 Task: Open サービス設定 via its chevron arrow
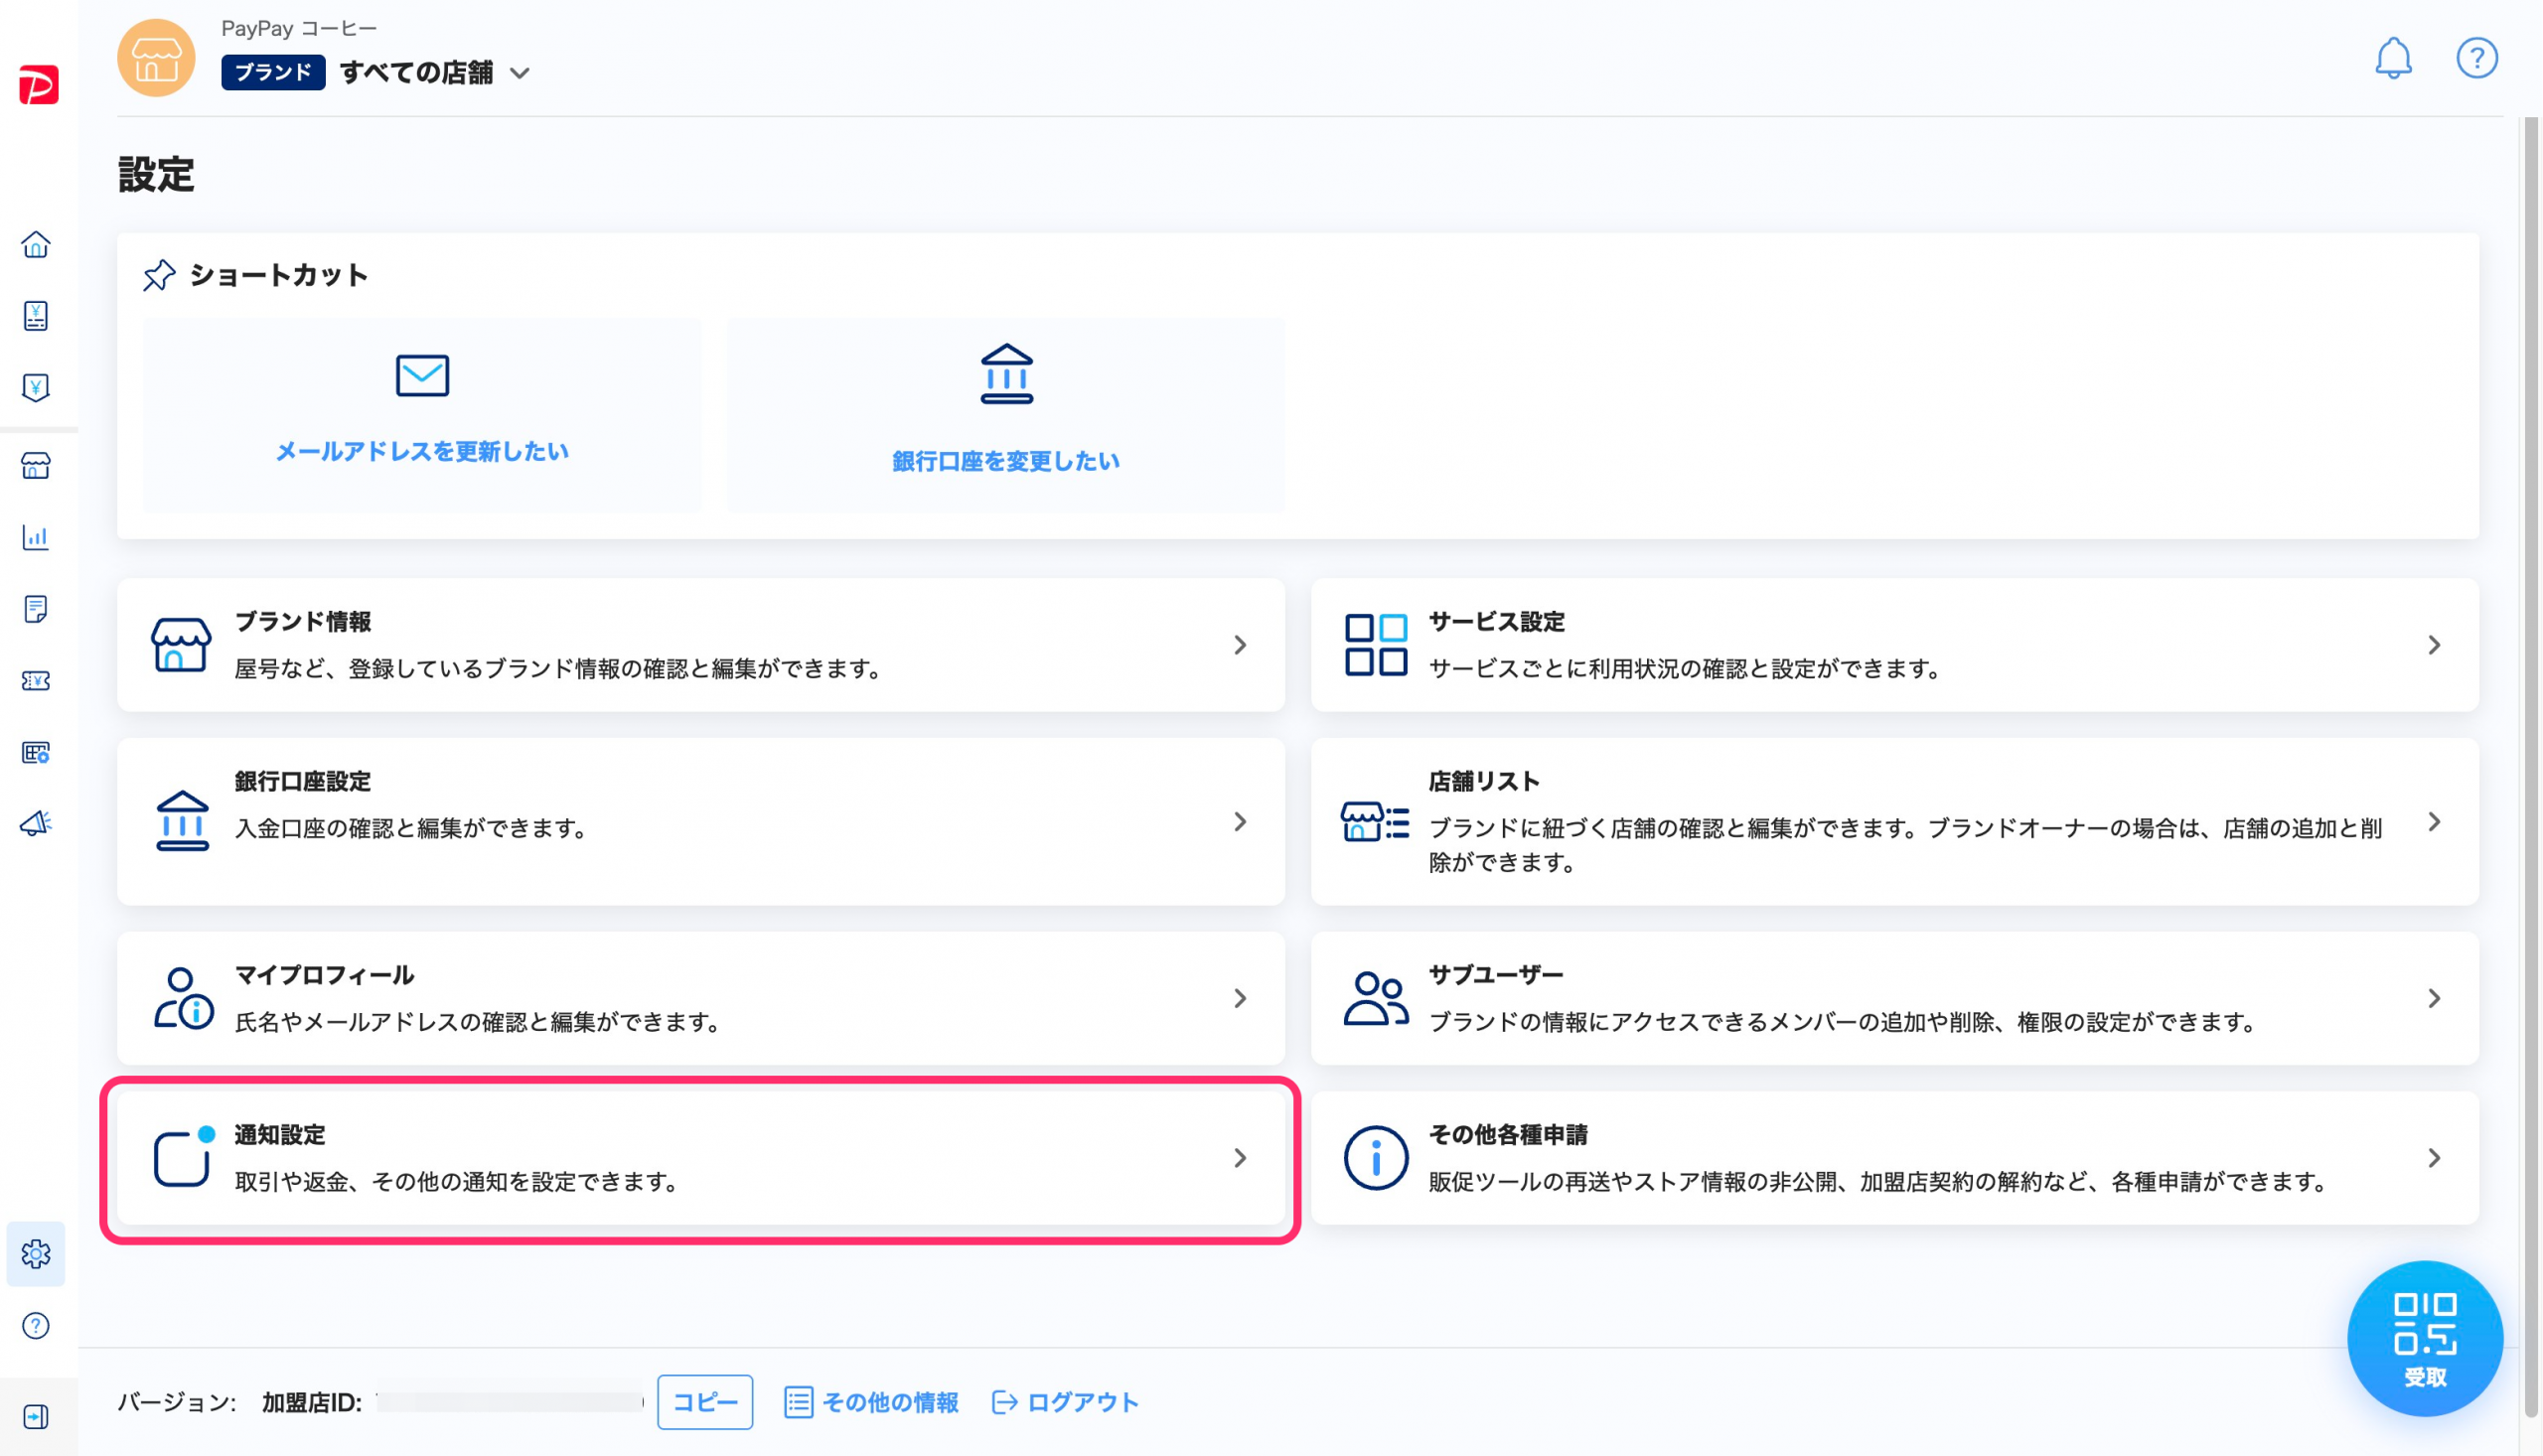point(2434,645)
